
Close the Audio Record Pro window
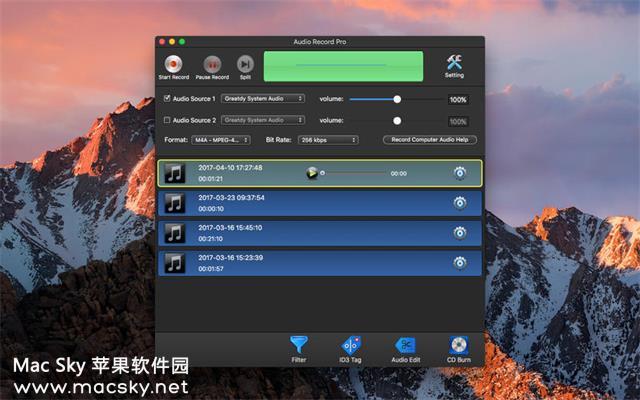162,42
